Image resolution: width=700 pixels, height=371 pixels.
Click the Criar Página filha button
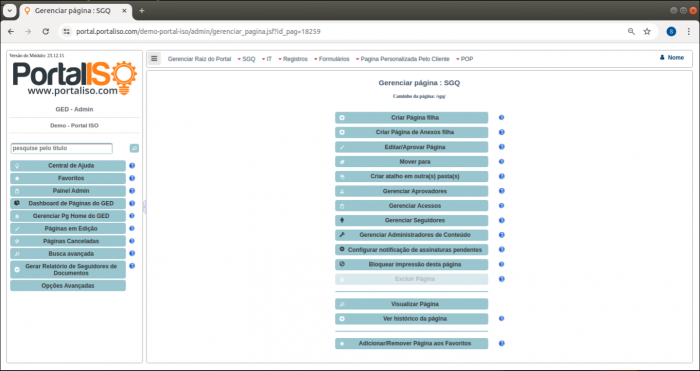pos(412,118)
